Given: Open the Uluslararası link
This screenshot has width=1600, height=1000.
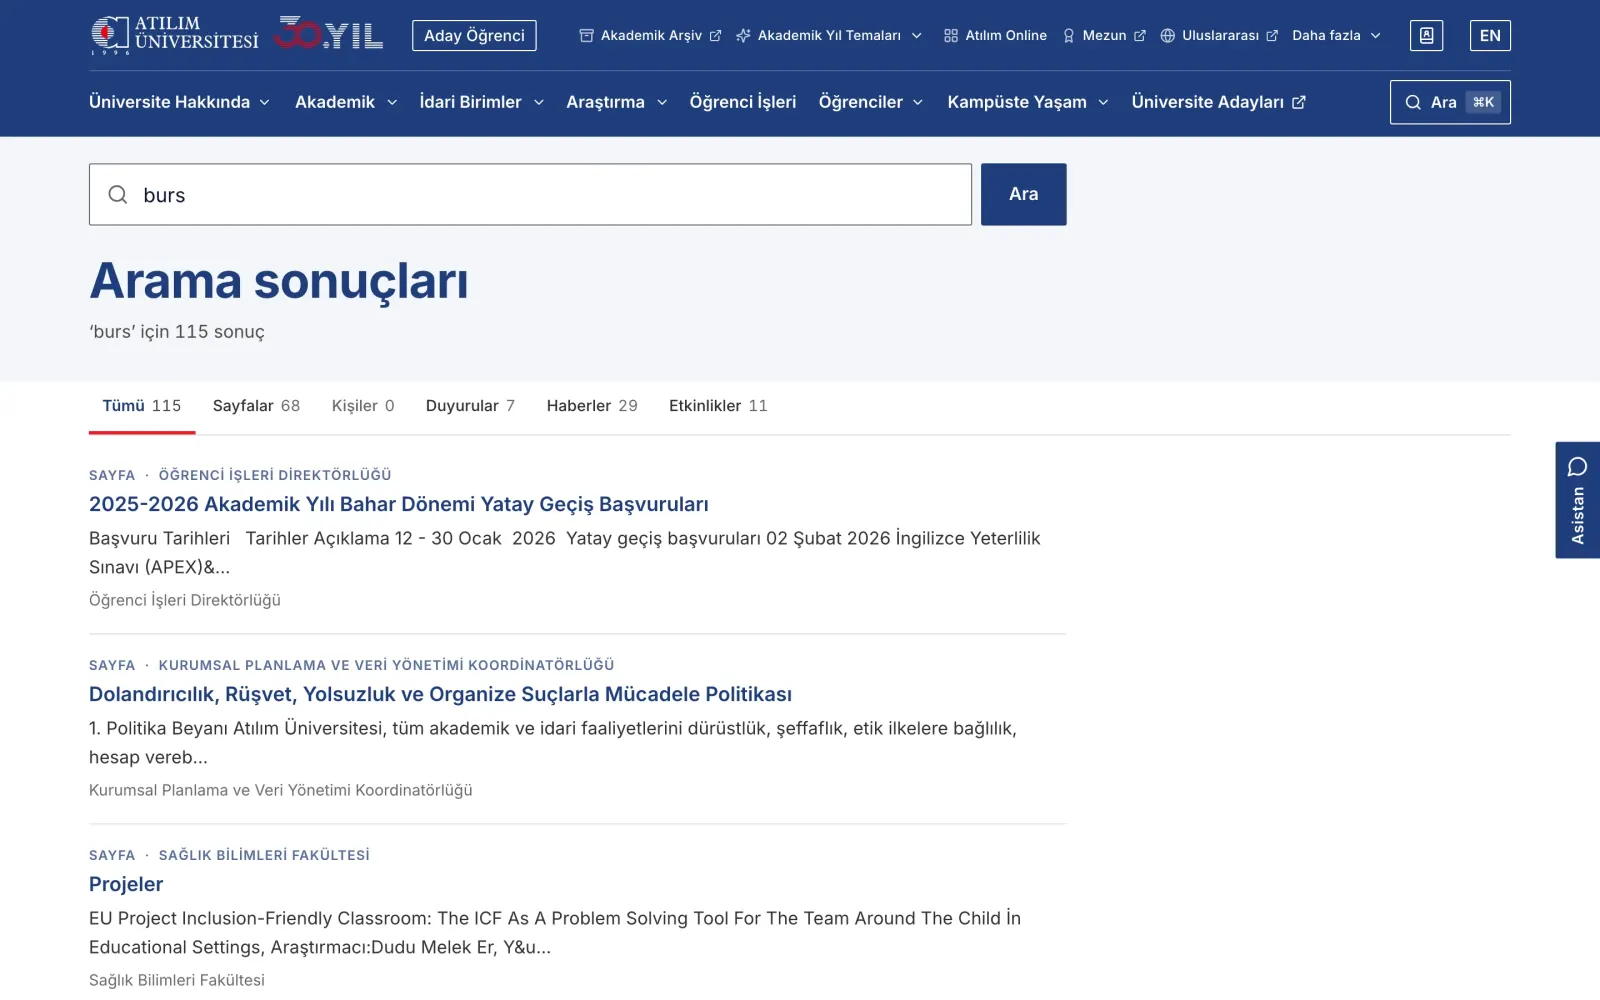Looking at the screenshot, I should tap(1219, 35).
